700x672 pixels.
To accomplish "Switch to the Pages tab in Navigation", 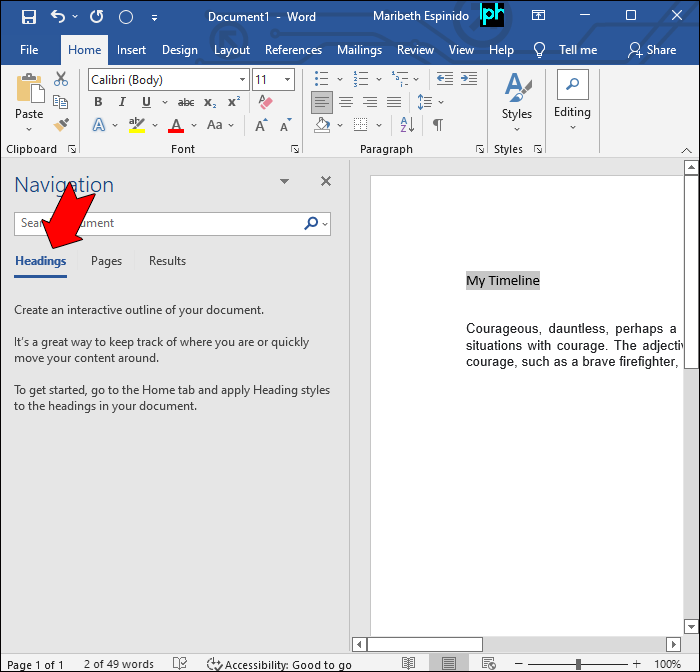I will pos(106,261).
